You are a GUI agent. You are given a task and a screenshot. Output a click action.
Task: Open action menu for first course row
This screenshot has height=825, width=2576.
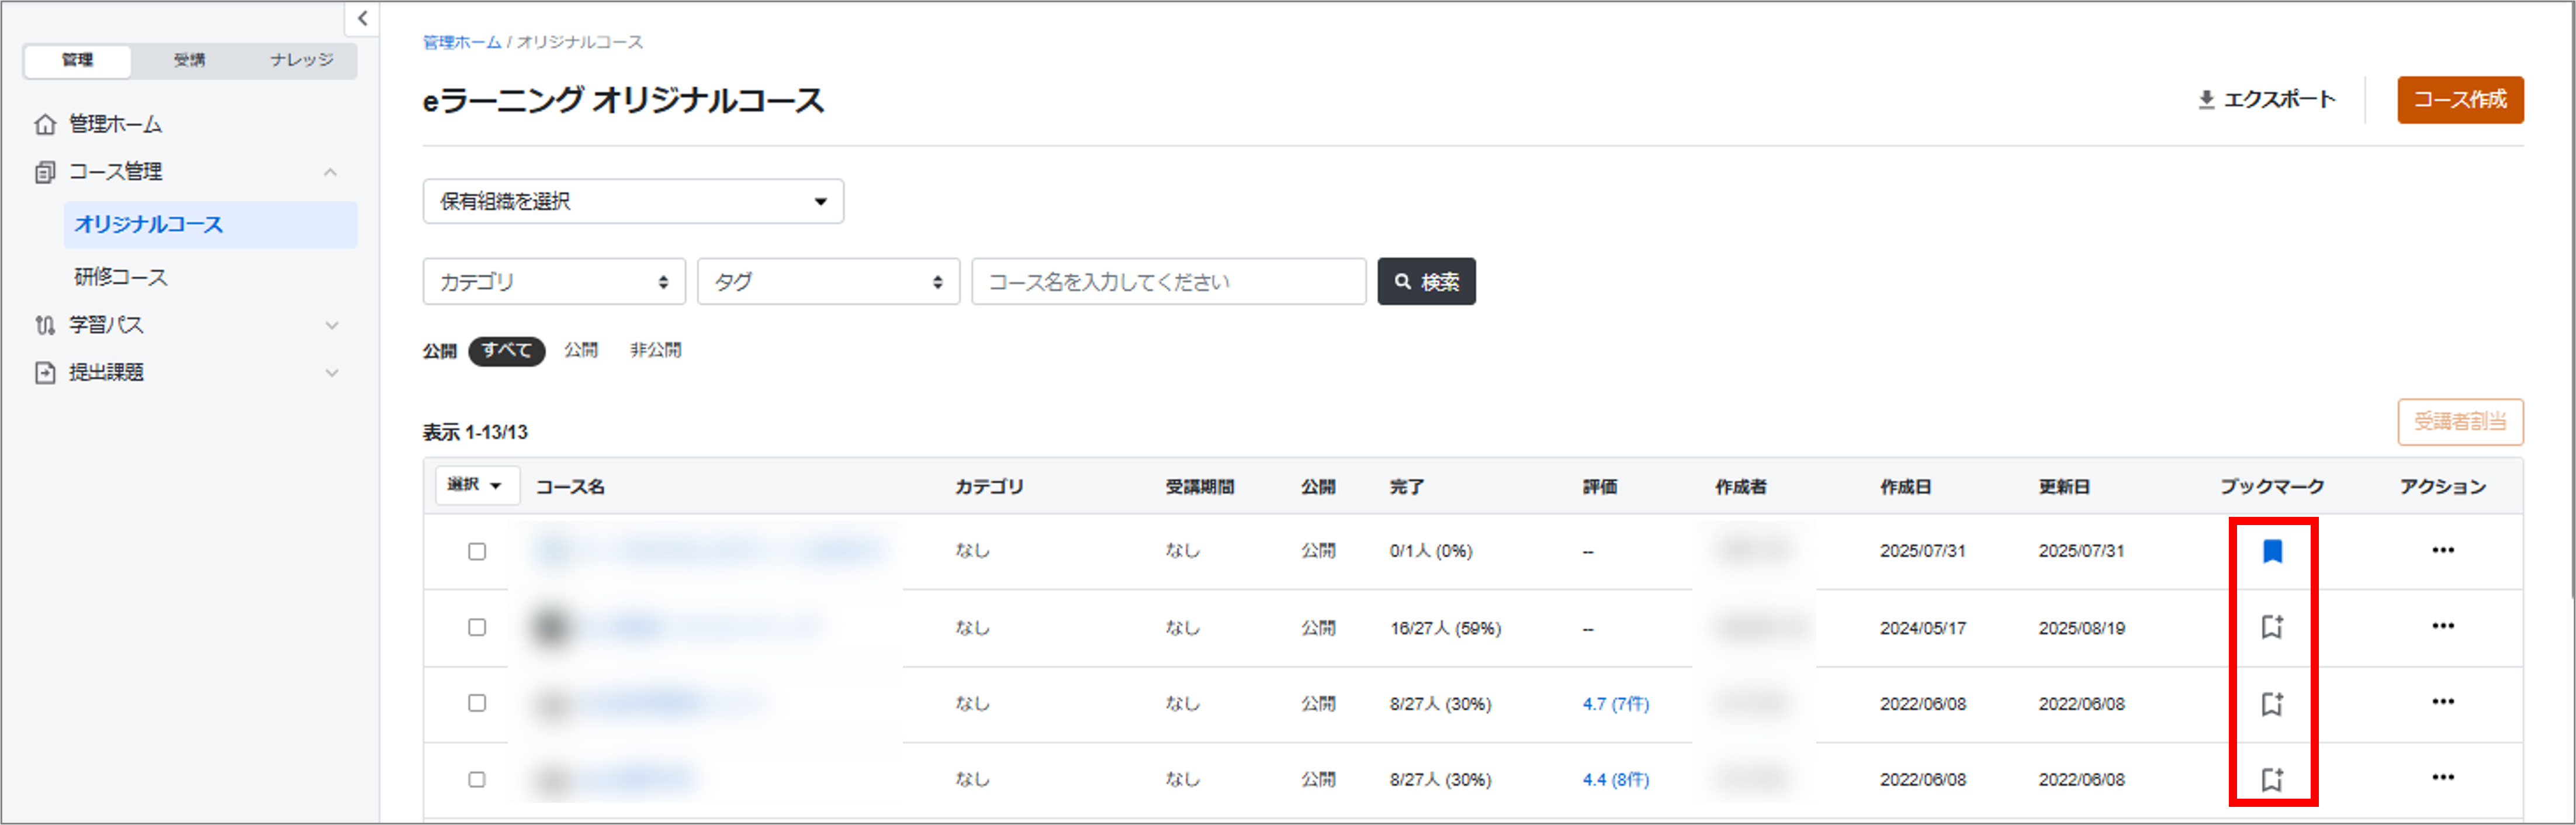point(2442,550)
